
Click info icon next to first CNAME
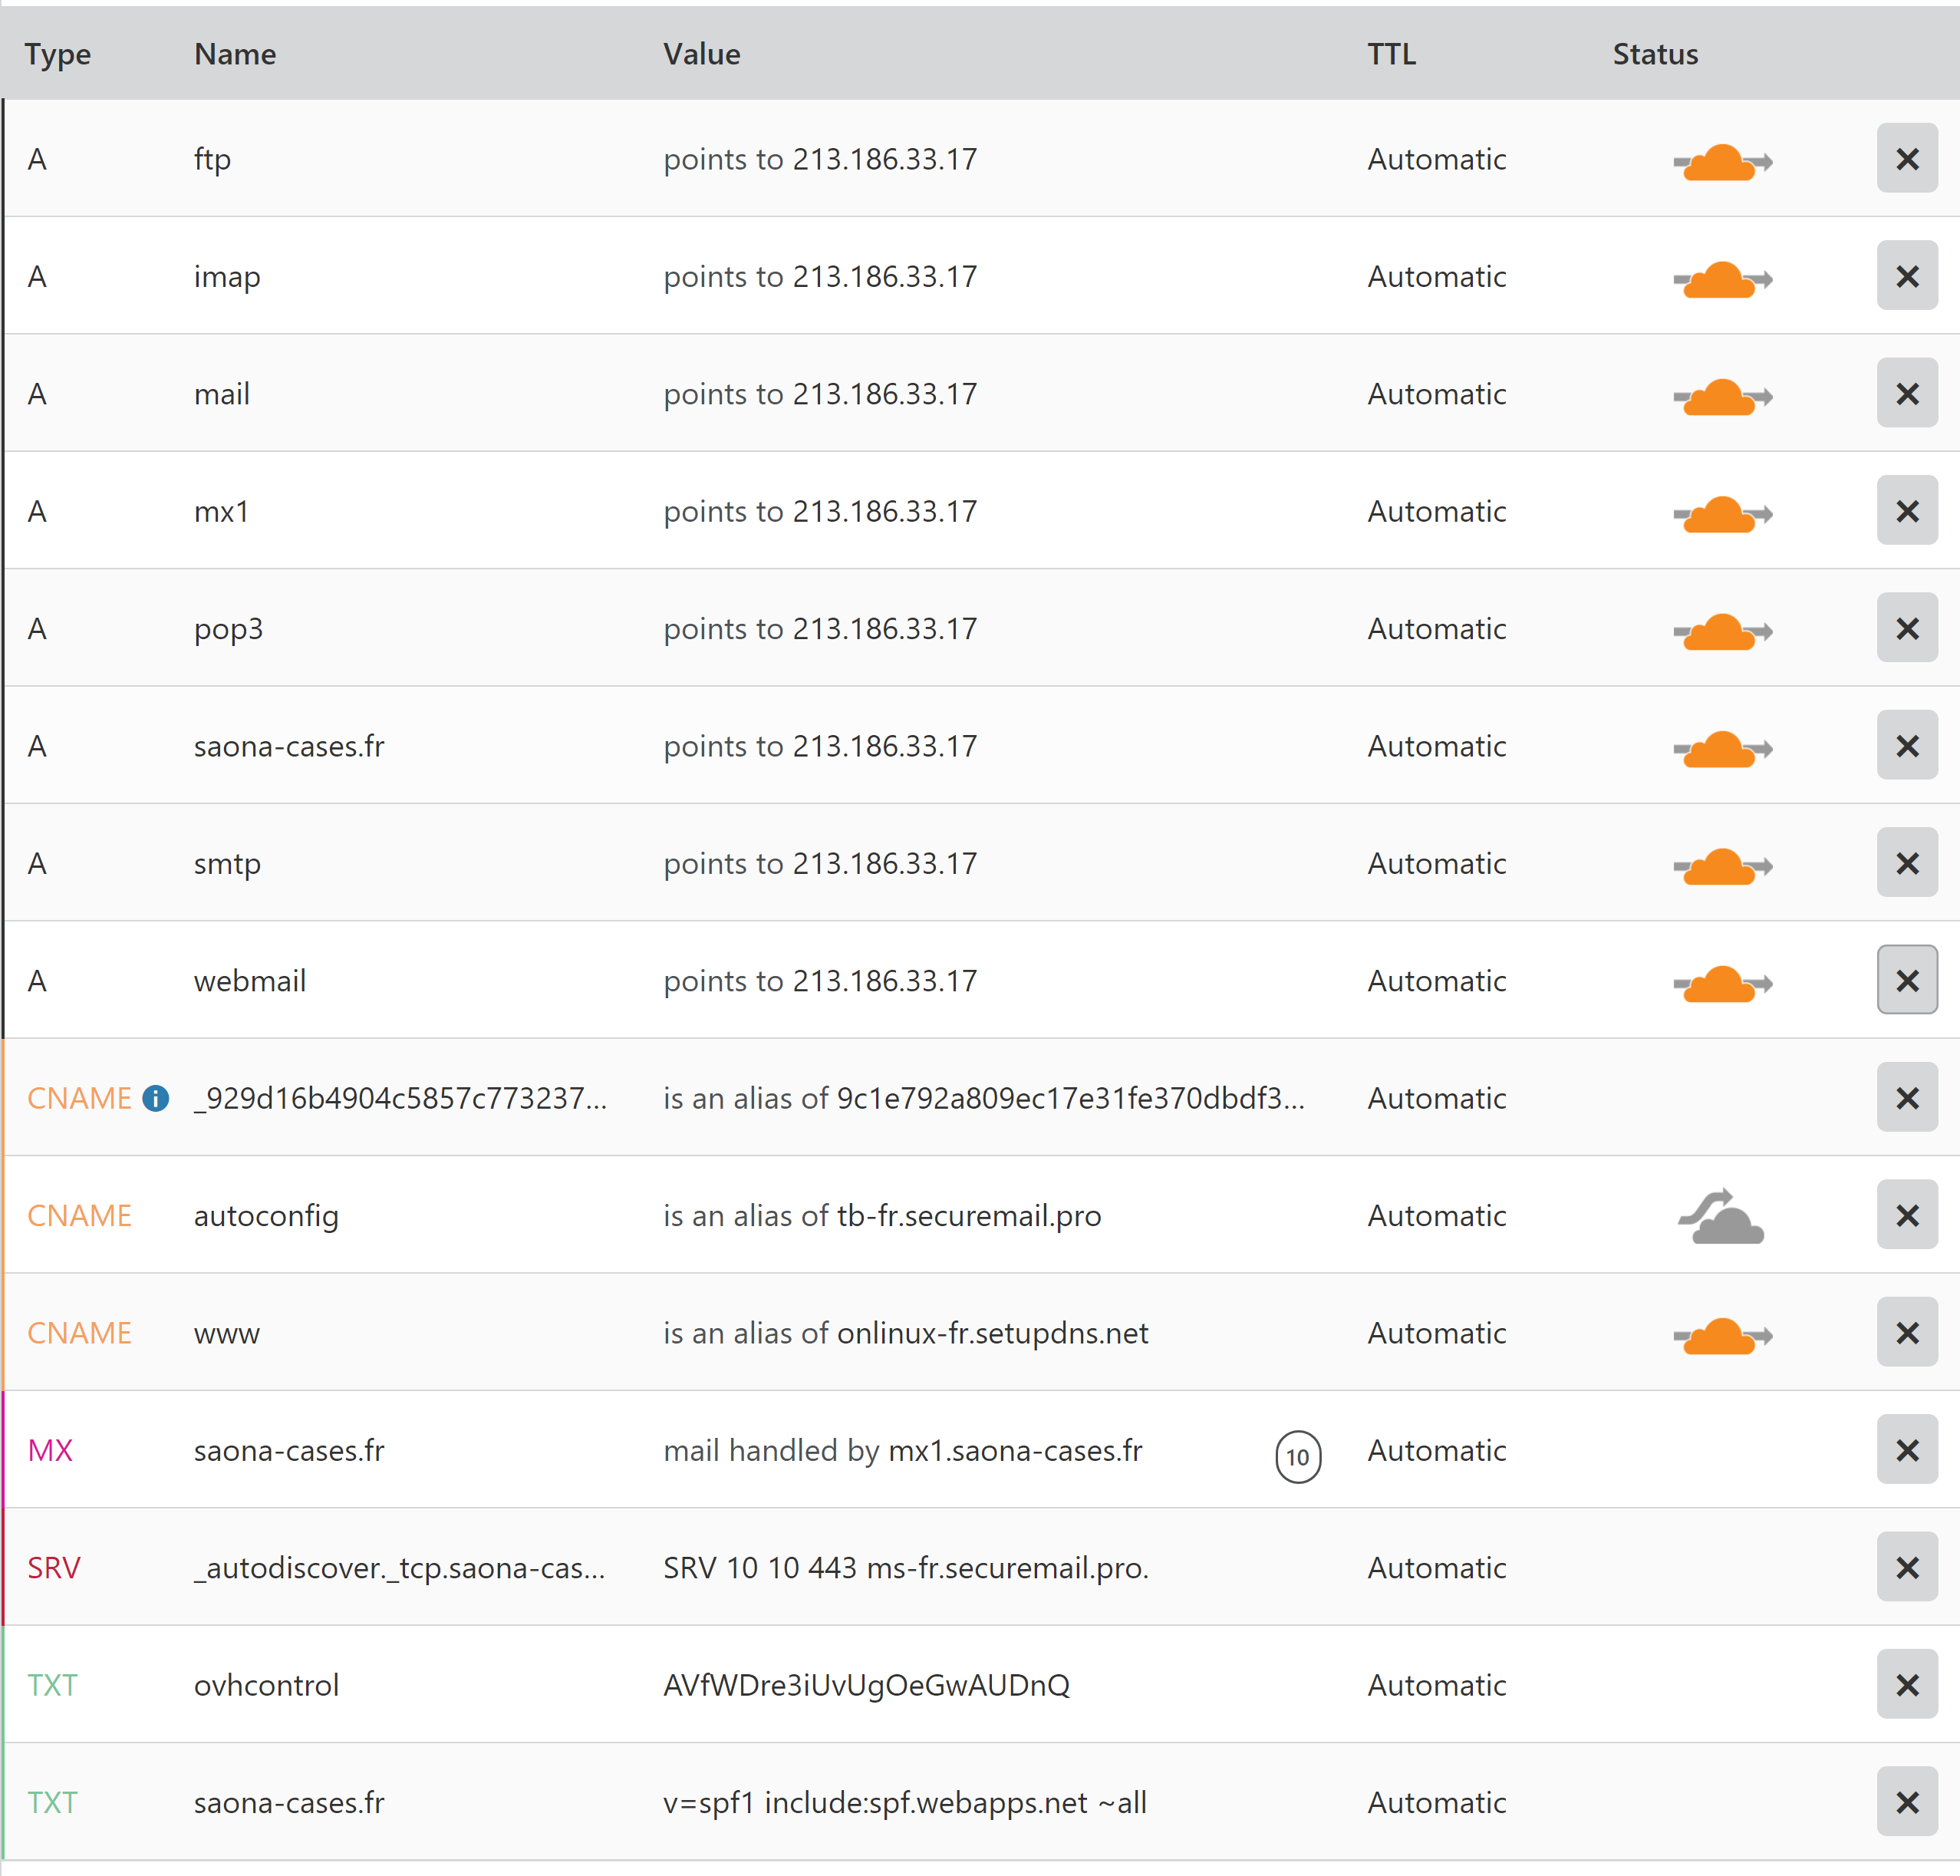[x=156, y=1098]
